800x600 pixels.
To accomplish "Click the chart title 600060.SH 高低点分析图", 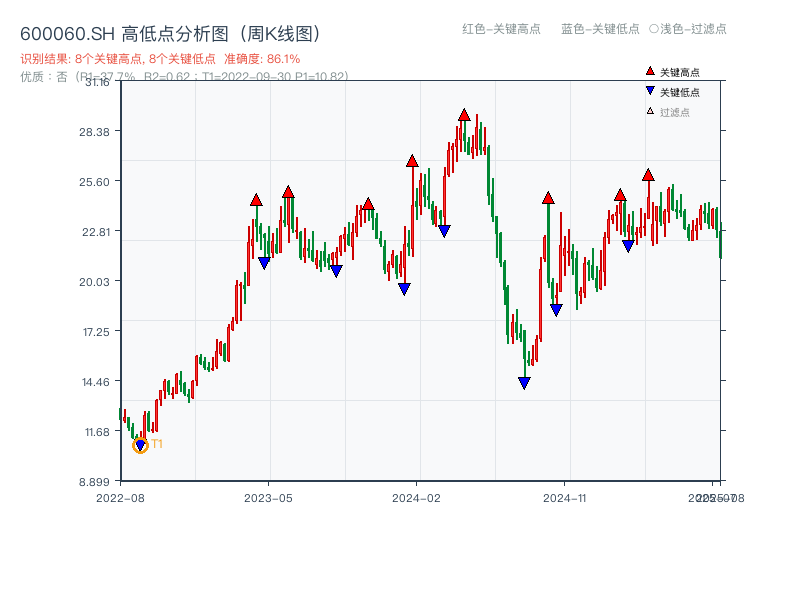I will 171,34.
